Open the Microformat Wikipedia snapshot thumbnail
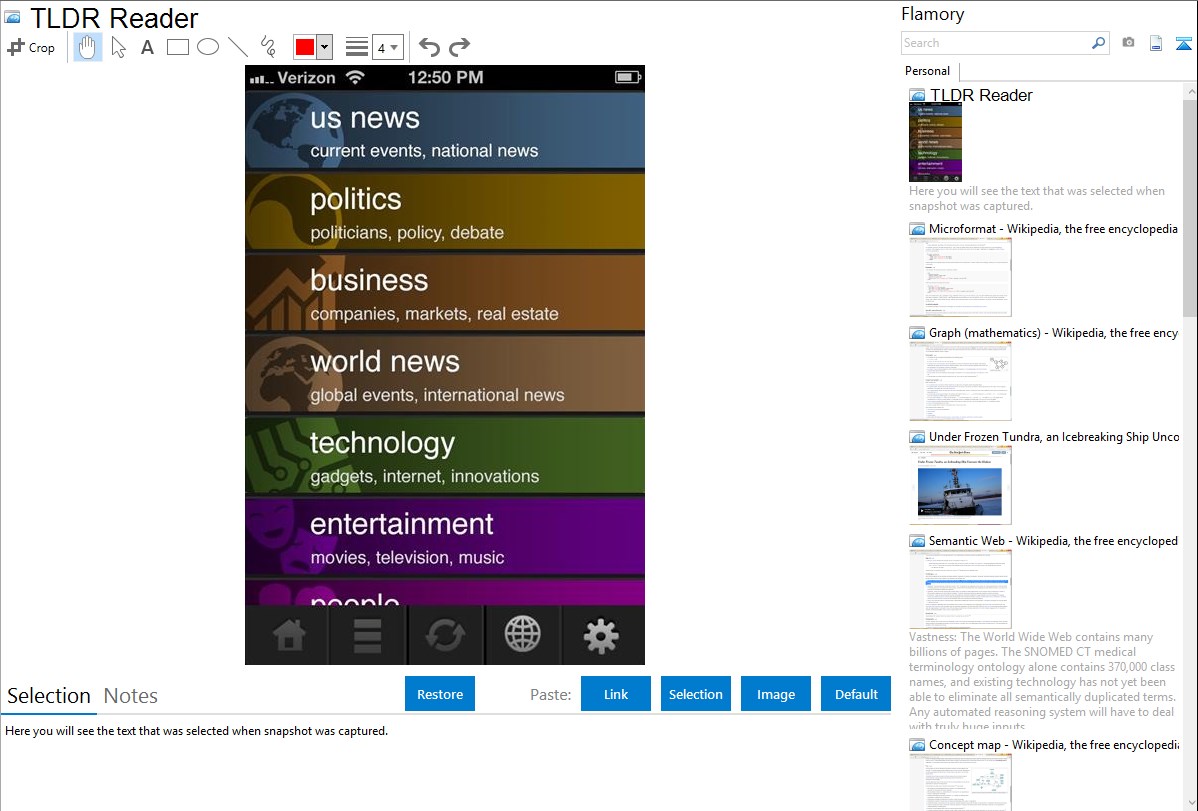The width and height of the screenshot is (1198, 811). tap(960, 277)
